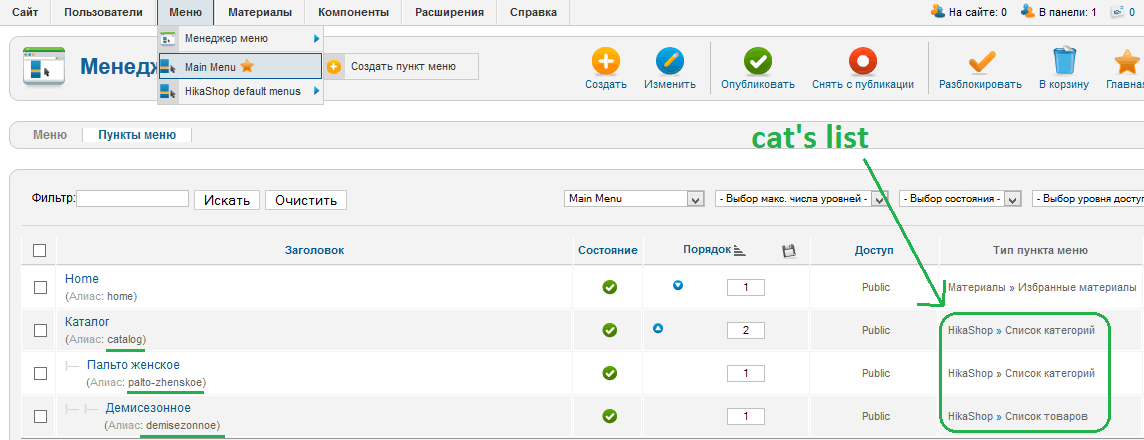Click the save order floppy disk icon

[788, 251]
